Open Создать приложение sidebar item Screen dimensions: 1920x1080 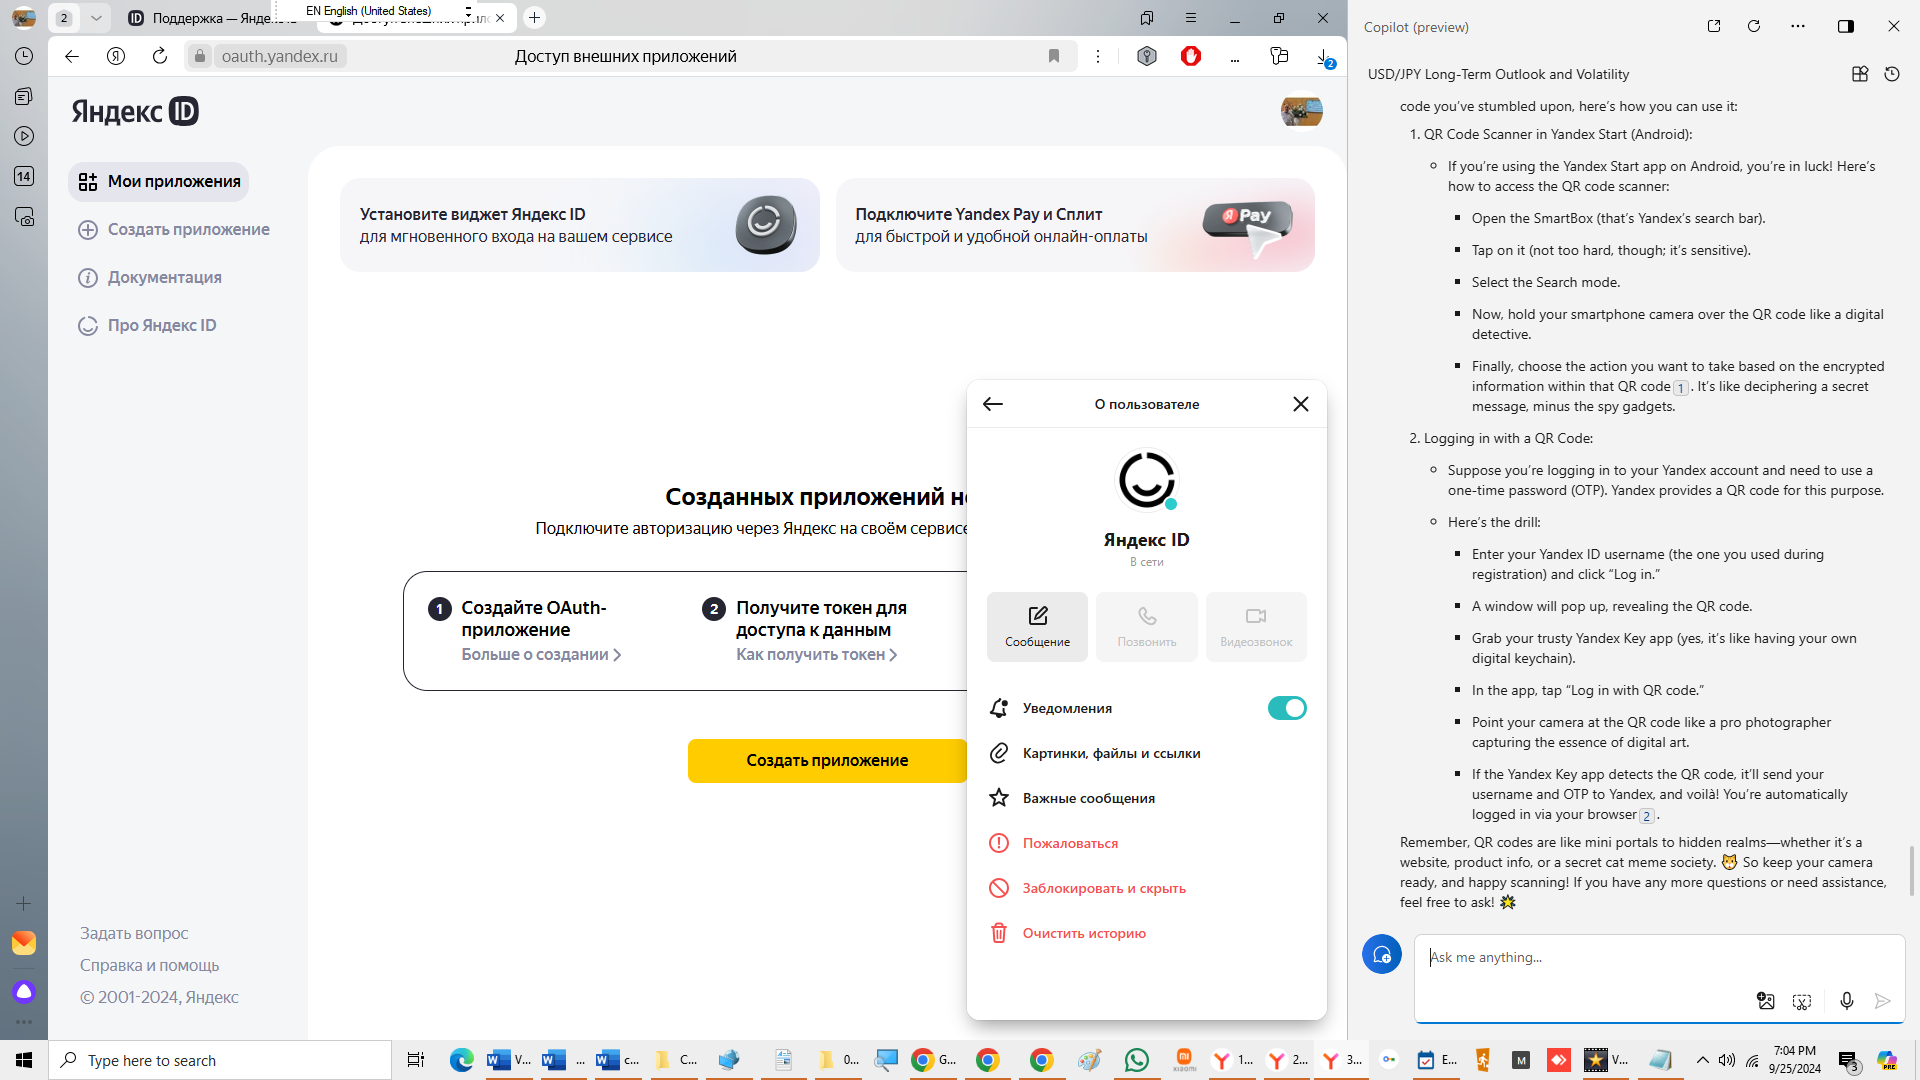(174, 229)
